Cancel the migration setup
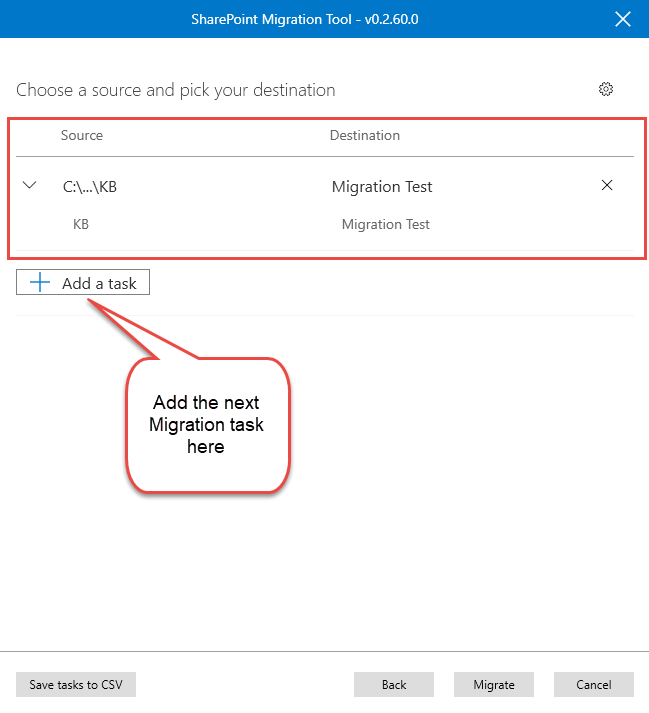The image size is (649, 713). tap(594, 685)
